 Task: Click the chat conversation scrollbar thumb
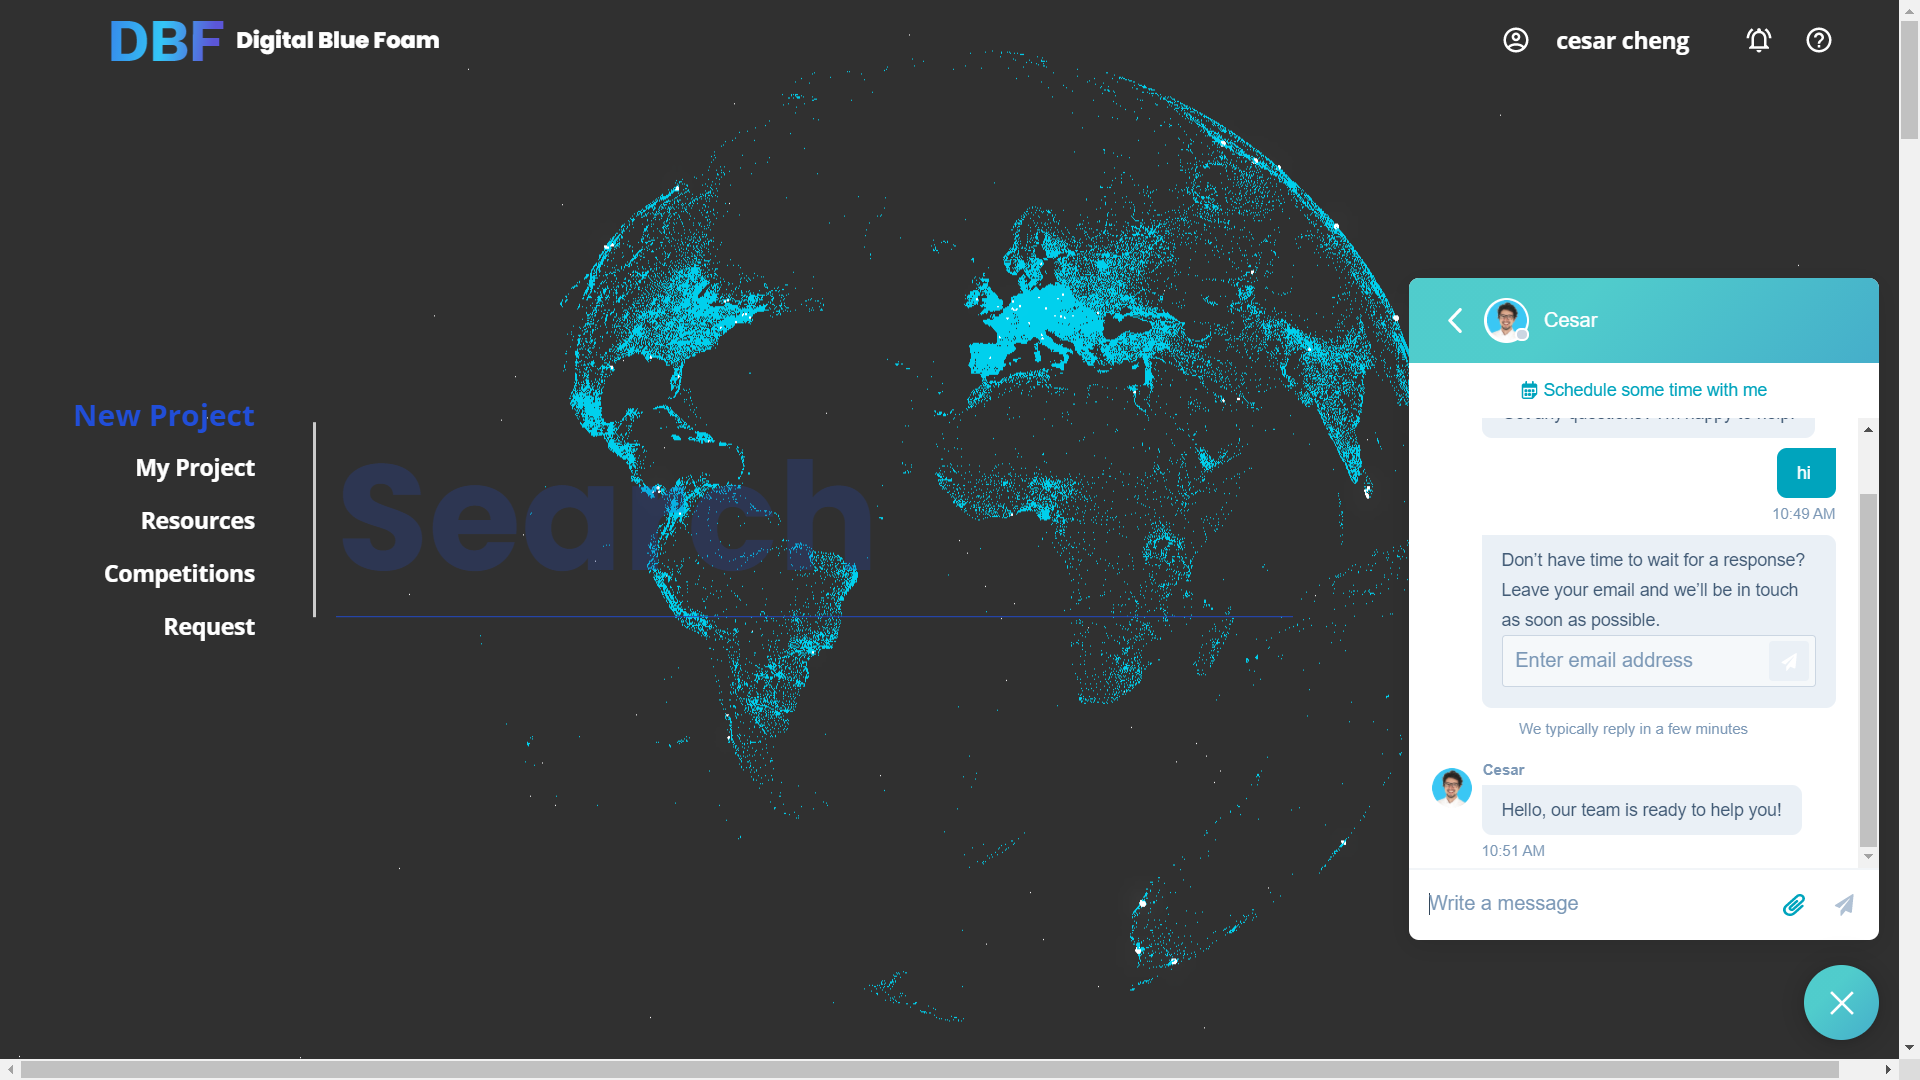pyautogui.click(x=1868, y=670)
